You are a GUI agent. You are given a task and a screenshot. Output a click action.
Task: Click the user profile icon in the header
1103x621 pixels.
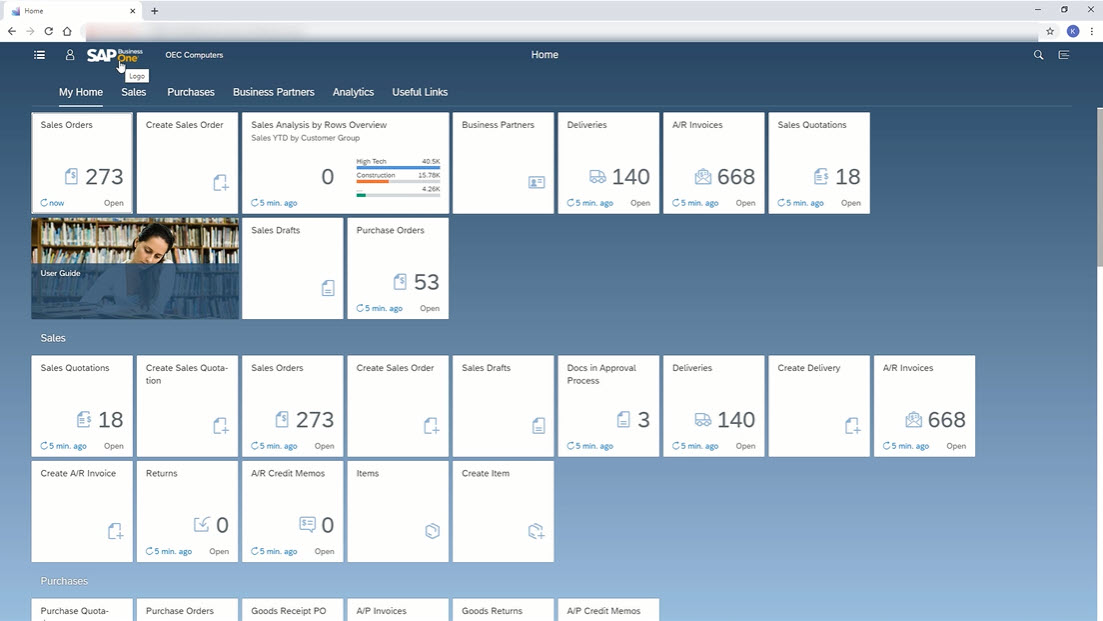[70, 55]
